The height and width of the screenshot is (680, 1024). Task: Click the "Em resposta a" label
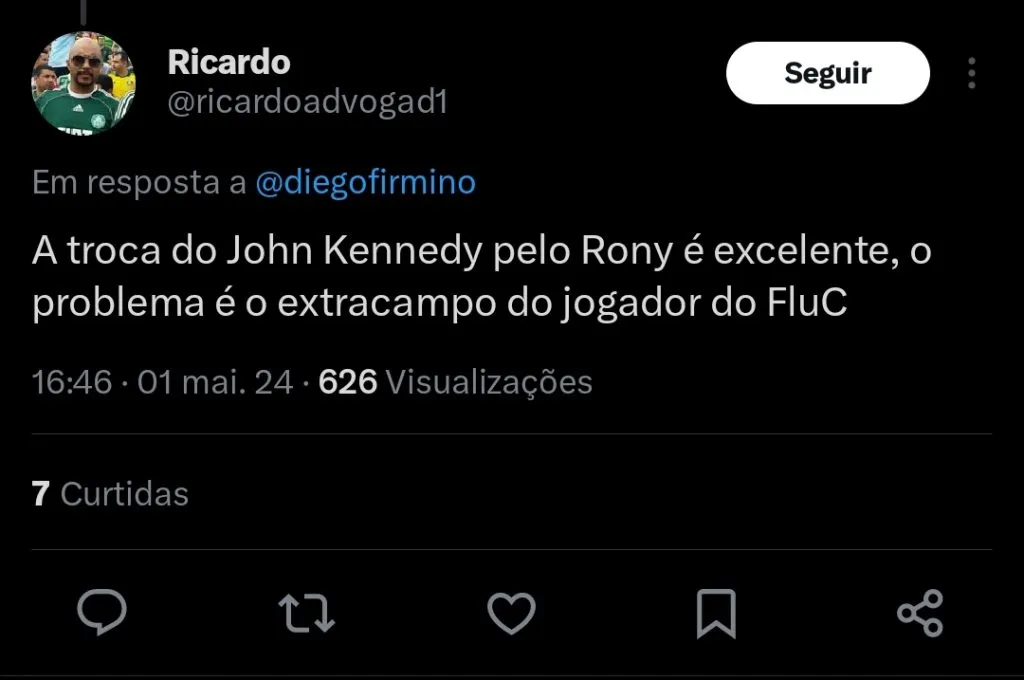pos(139,183)
